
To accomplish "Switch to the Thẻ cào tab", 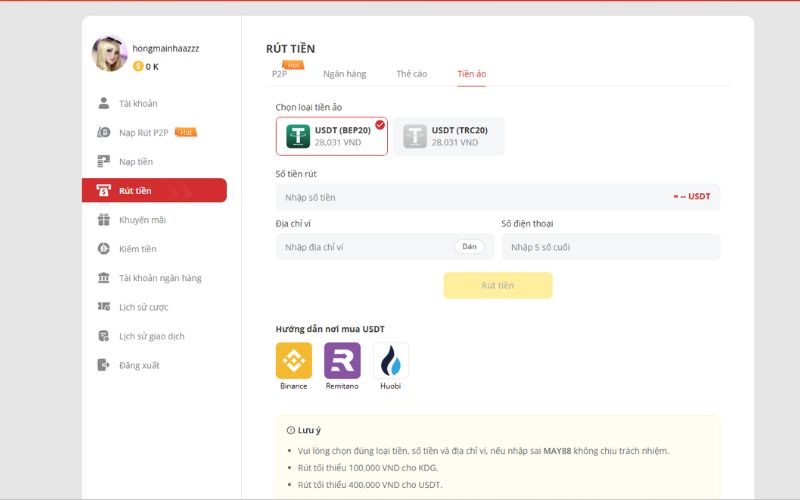I will 412,74.
